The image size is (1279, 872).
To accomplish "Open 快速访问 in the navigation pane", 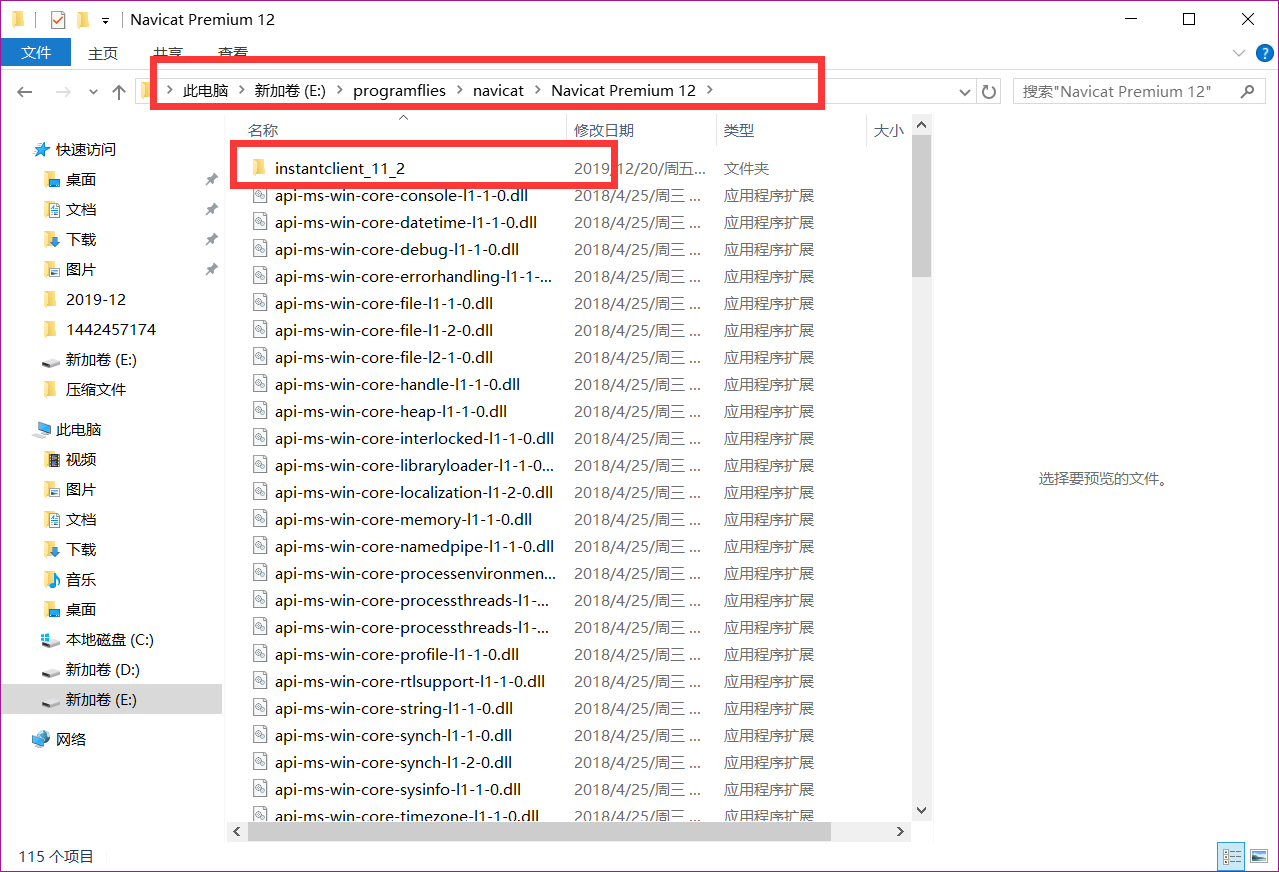I will pos(85,149).
